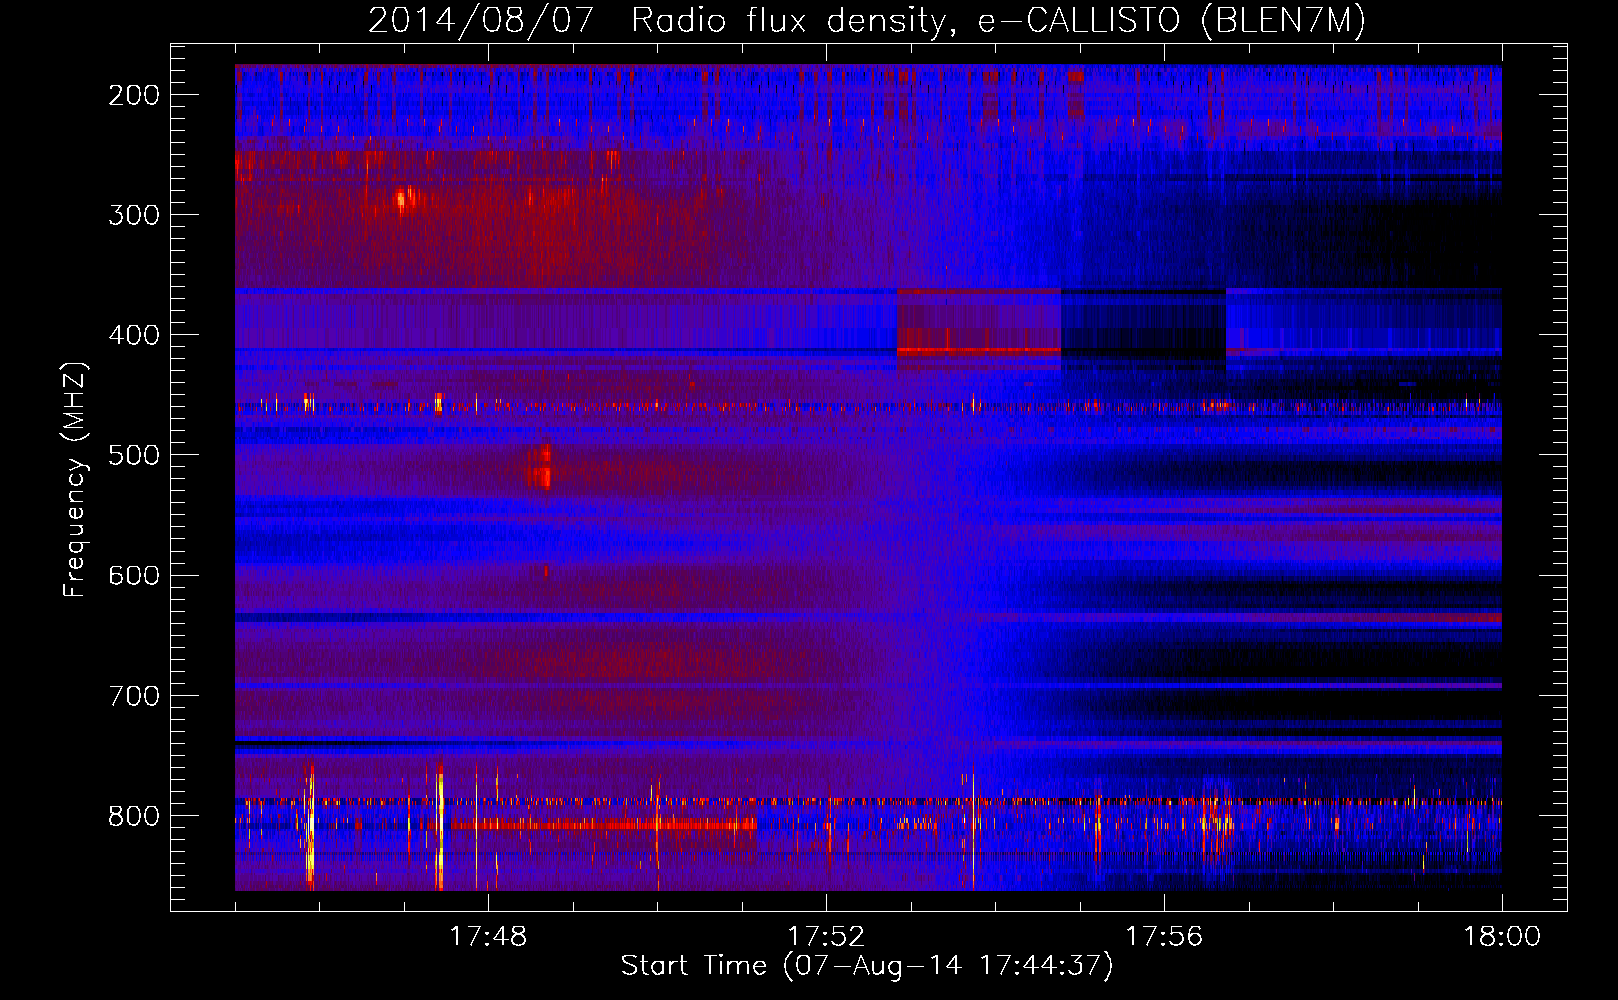This screenshot has width=1618, height=1000.
Task: Select the 200 frequency tick label
Action: pos(134,95)
